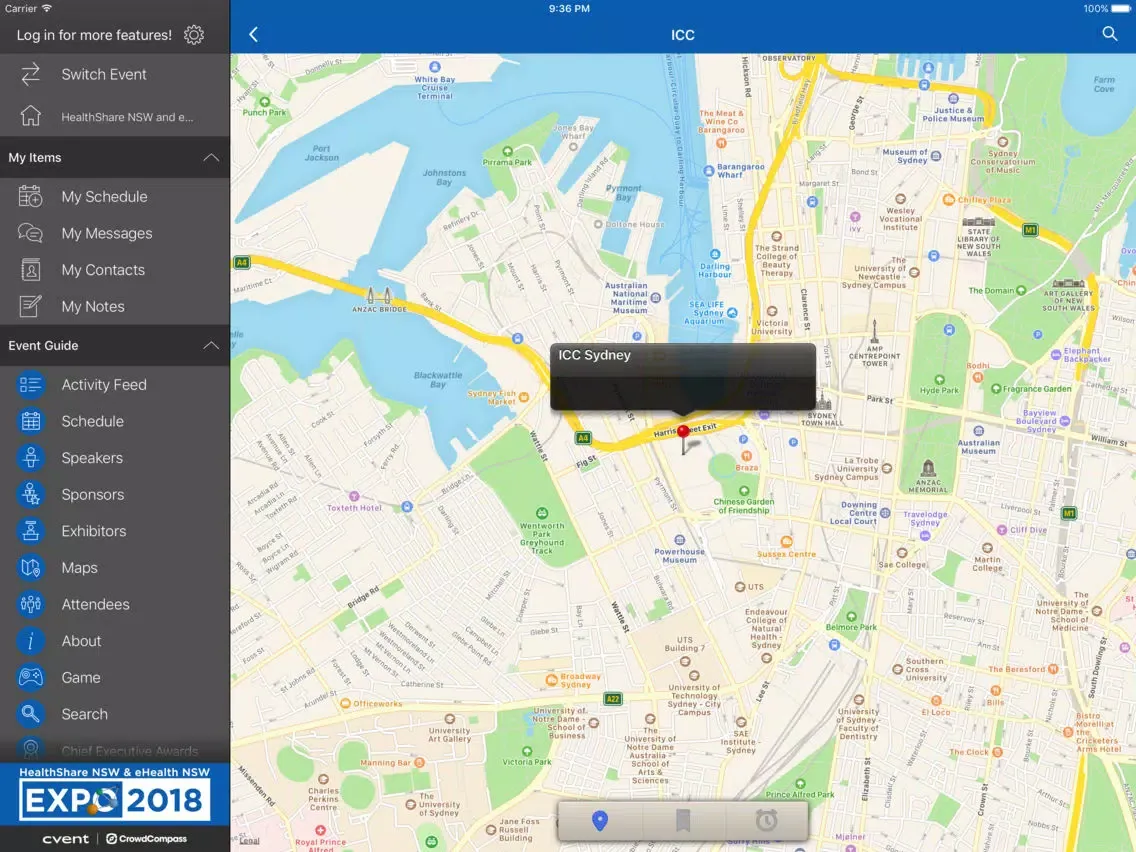Click Attendees text in Event Guide
This screenshot has width=1136, height=852.
tap(96, 604)
